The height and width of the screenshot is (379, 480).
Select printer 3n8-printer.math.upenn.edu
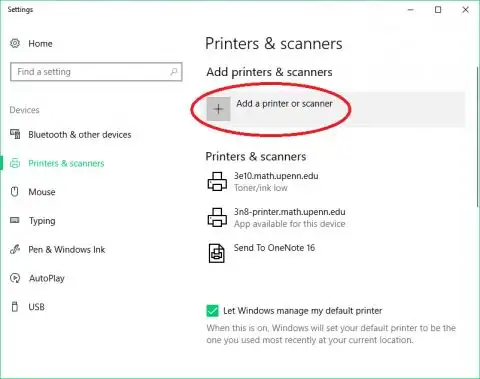[289, 212]
